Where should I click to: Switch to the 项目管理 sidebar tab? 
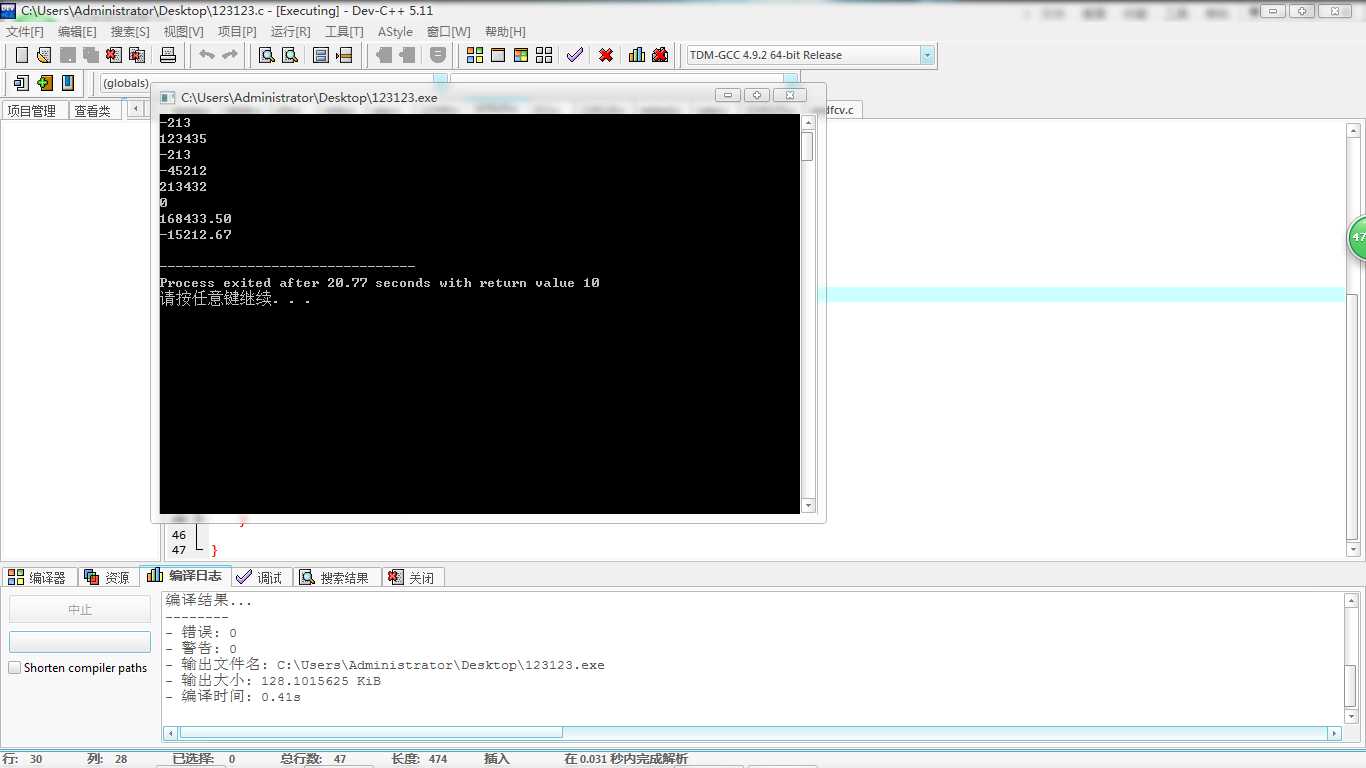[32, 111]
